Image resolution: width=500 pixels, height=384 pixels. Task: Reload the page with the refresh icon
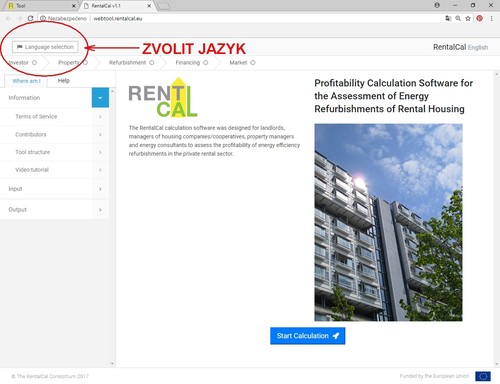tap(30, 18)
